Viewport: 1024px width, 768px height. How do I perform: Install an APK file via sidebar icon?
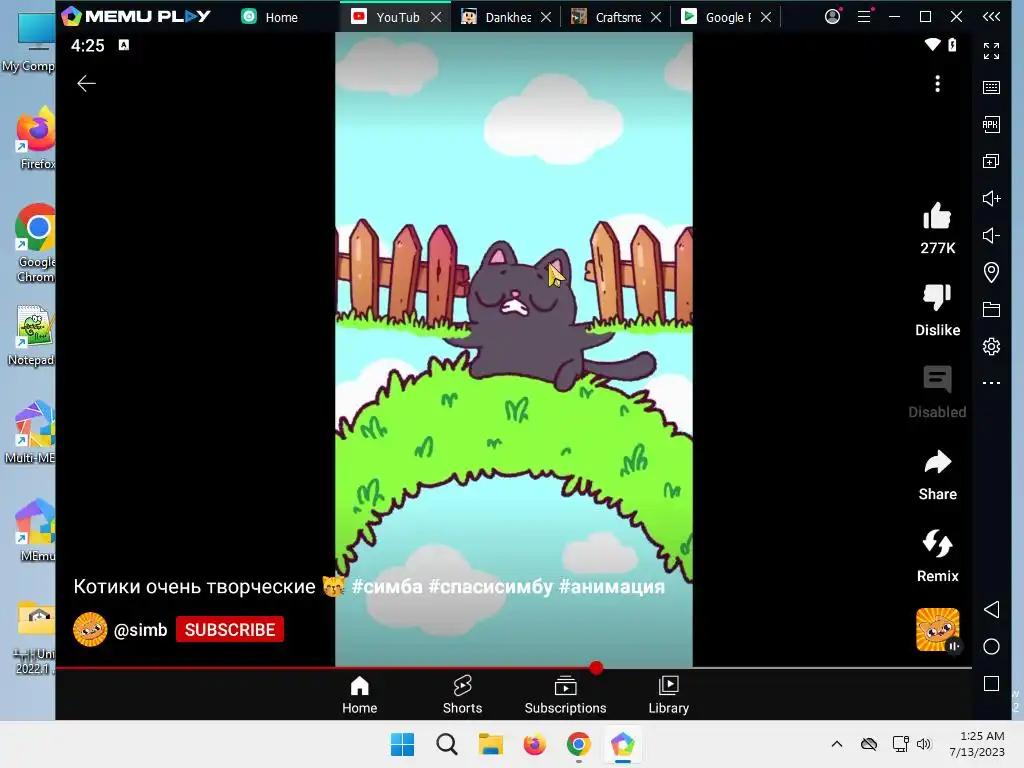[x=991, y=125]
